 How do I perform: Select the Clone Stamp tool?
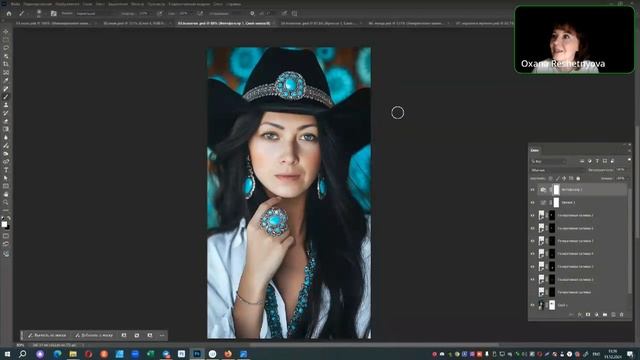[x=6, y=105]
